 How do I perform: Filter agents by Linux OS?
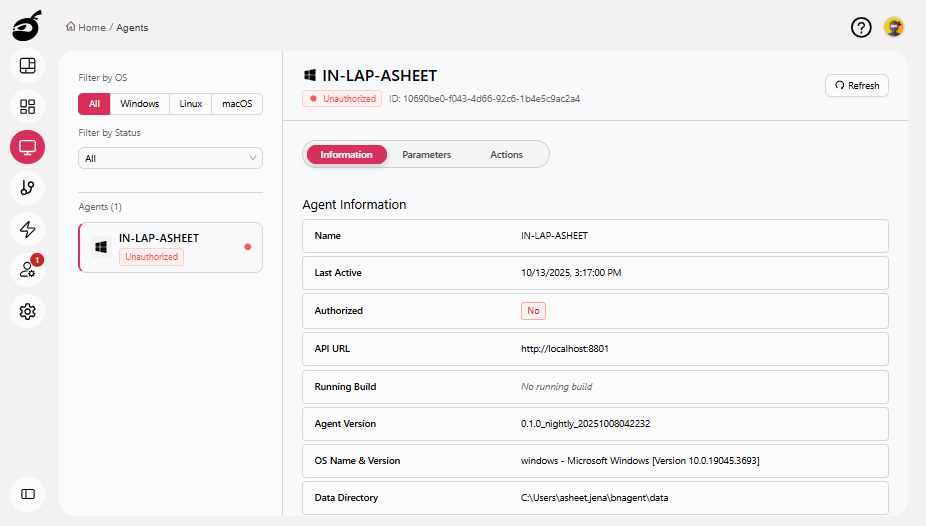coord(191,104)
